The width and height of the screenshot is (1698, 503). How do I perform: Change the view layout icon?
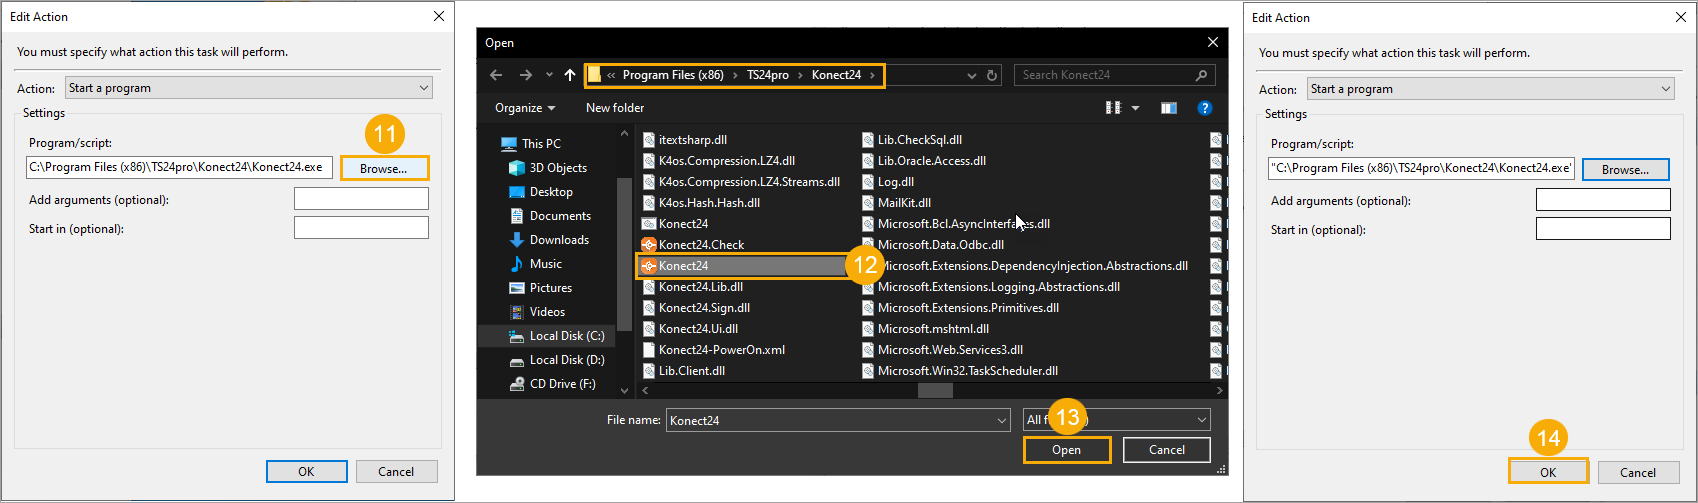(x=1113, y=108)
